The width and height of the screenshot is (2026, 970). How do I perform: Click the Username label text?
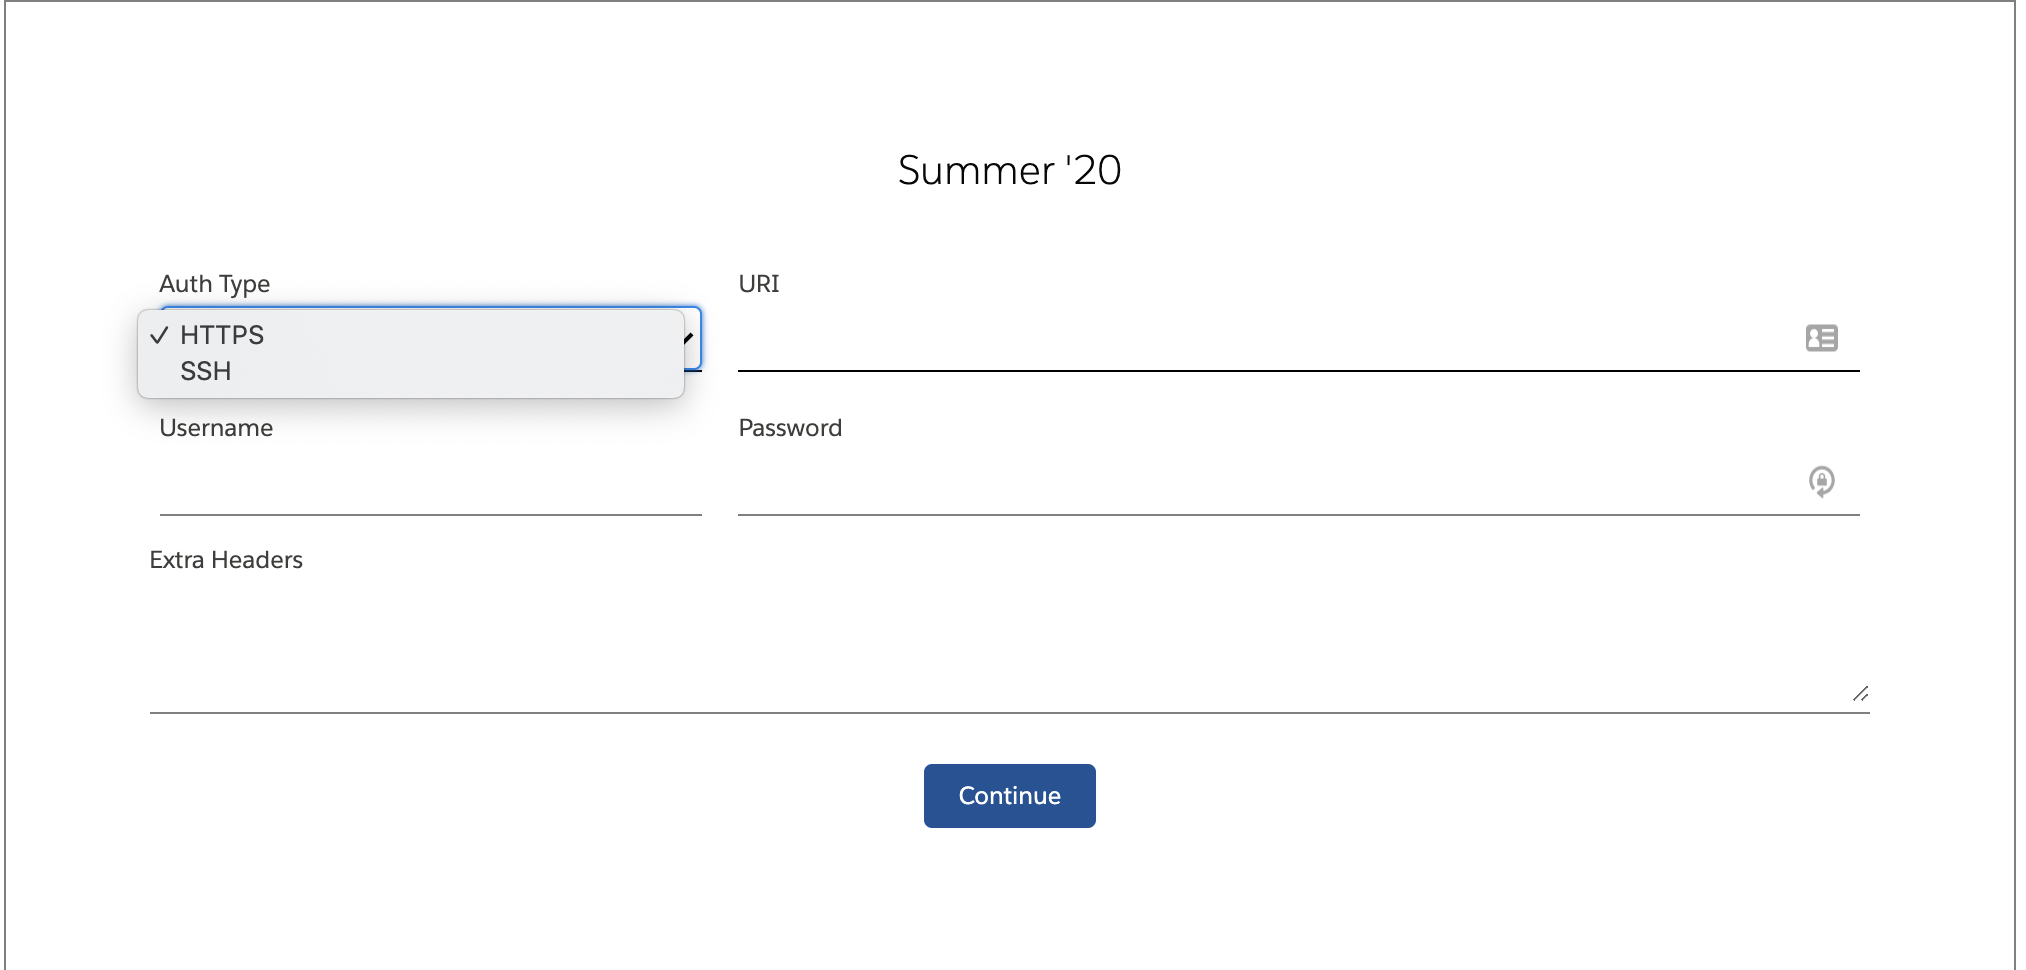click(216, 428)
